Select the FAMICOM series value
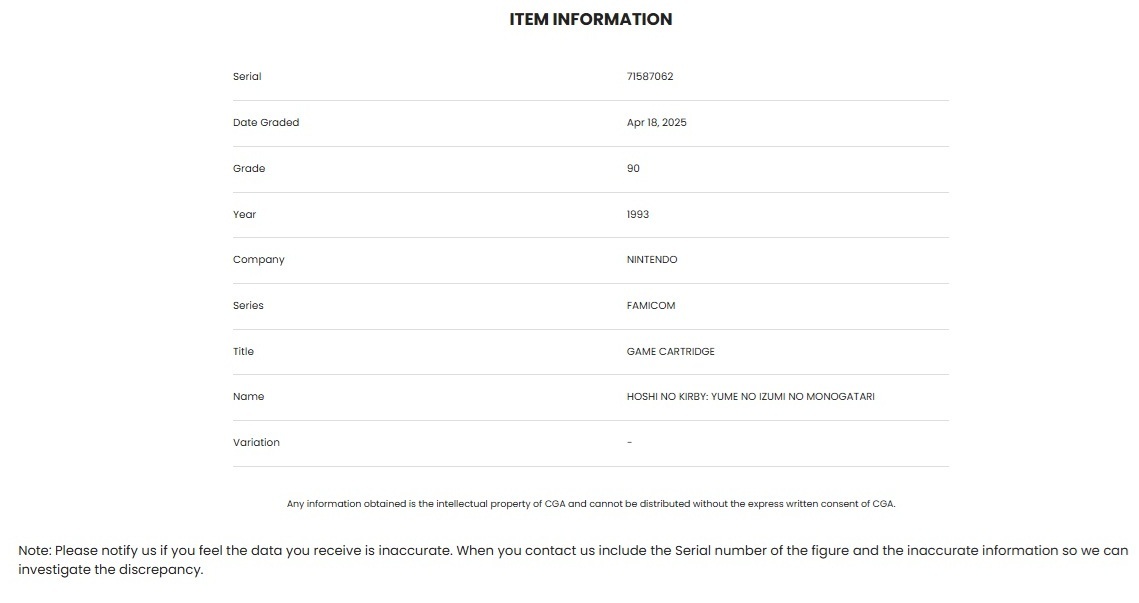Screen dimensions: 1139x603 click(651, 306)
